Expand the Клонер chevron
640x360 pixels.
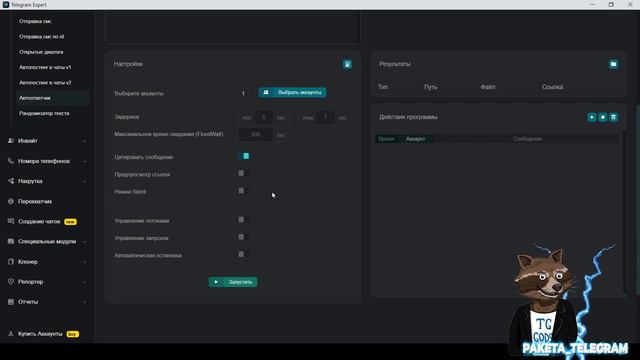click(84, 262)
